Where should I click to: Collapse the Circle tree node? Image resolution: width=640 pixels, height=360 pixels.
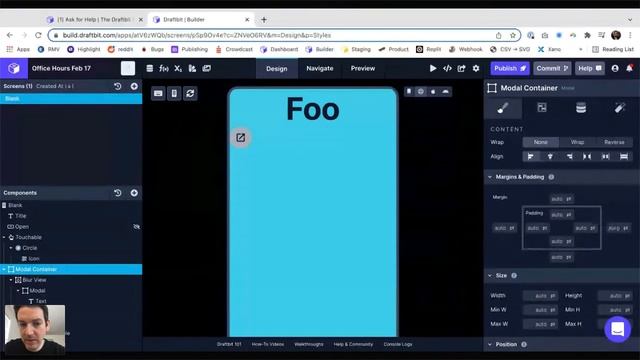(x=11, y=248)
